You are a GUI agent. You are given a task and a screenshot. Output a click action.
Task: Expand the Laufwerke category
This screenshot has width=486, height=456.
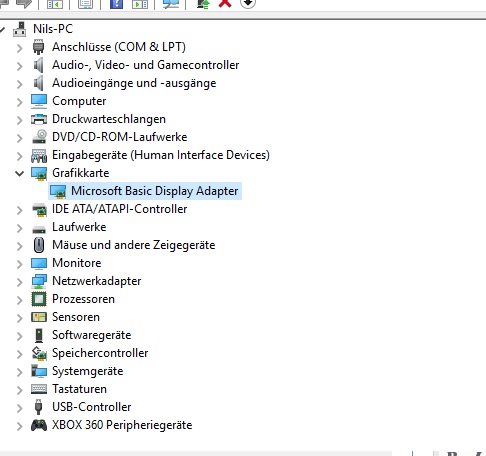pyautogui.click(x=20, y=228)
